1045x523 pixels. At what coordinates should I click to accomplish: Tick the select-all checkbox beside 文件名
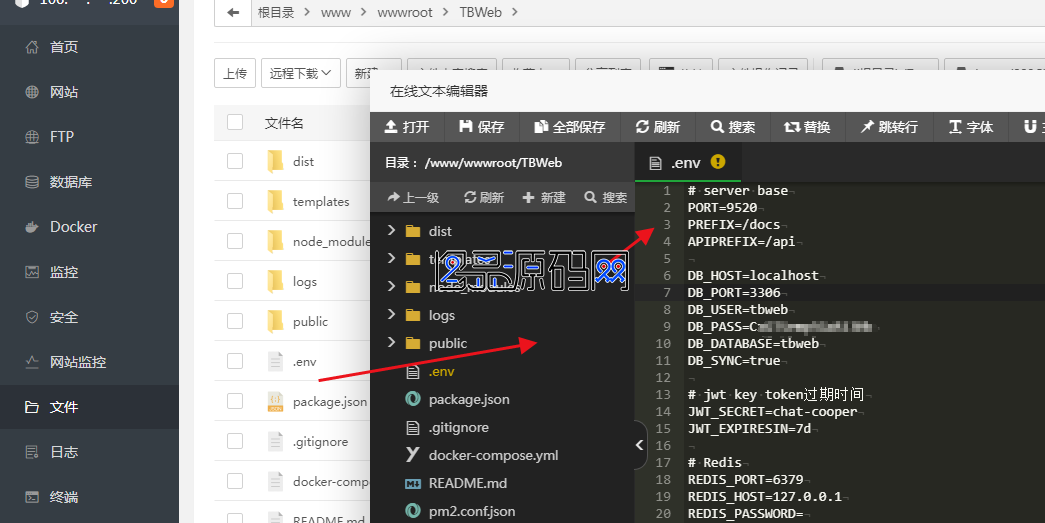(235, 122)
